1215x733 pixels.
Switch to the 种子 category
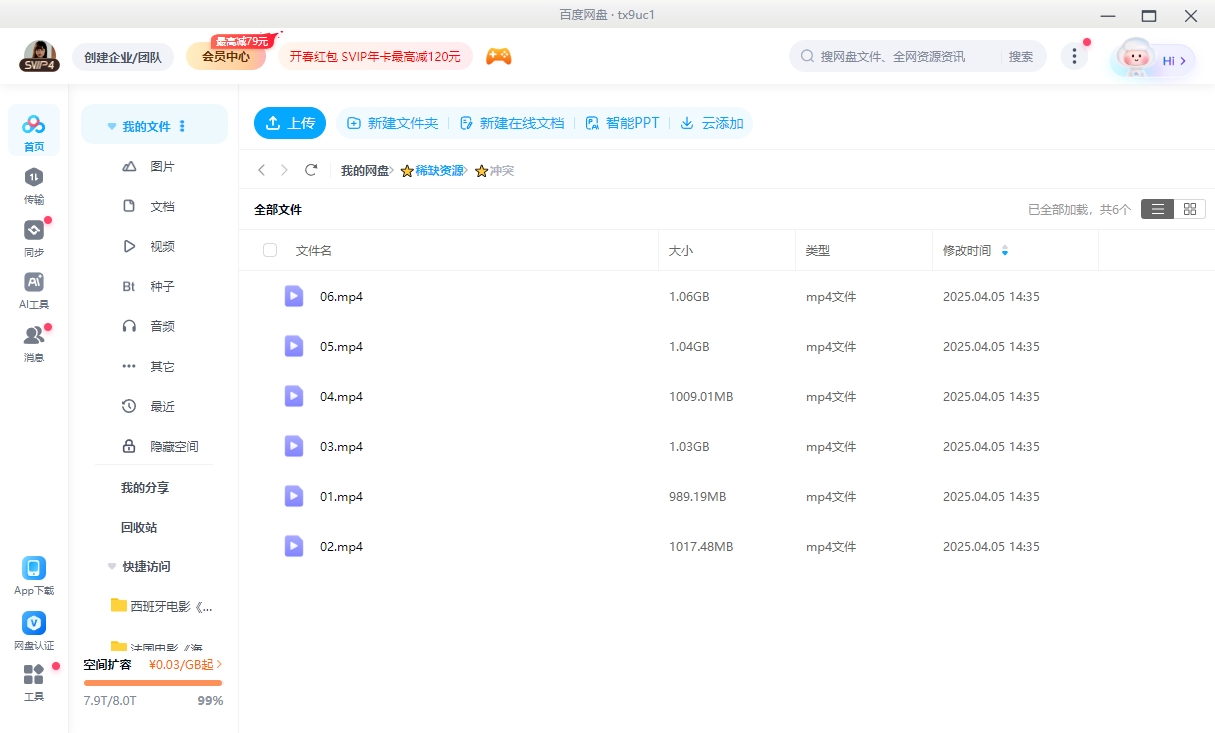[x=160, y=286]
